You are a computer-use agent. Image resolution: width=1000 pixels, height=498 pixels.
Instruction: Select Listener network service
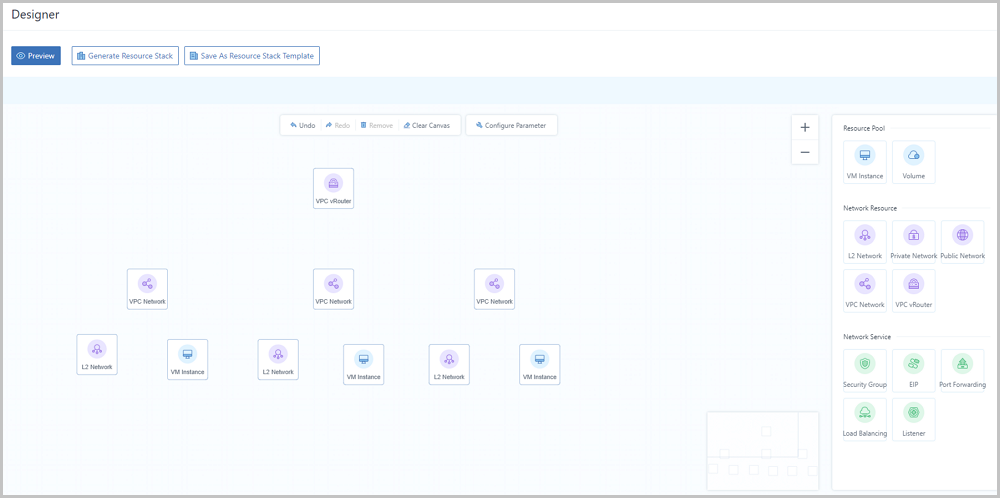[913, 420]
